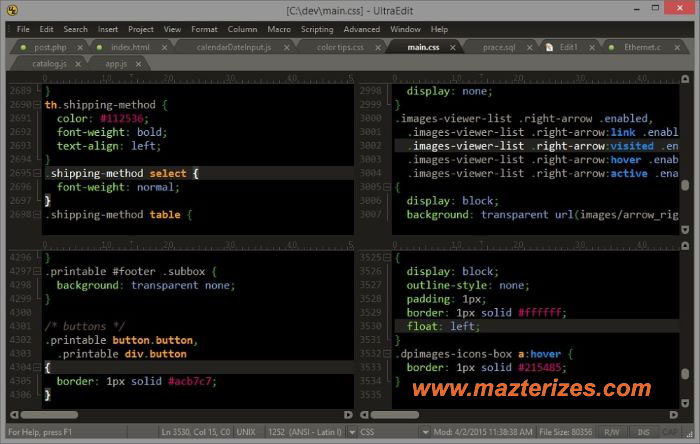This screenshot has width=700, height=444.
Task: Switch to the calendarDateInput.js tab
Action: (x=234, y=47)
